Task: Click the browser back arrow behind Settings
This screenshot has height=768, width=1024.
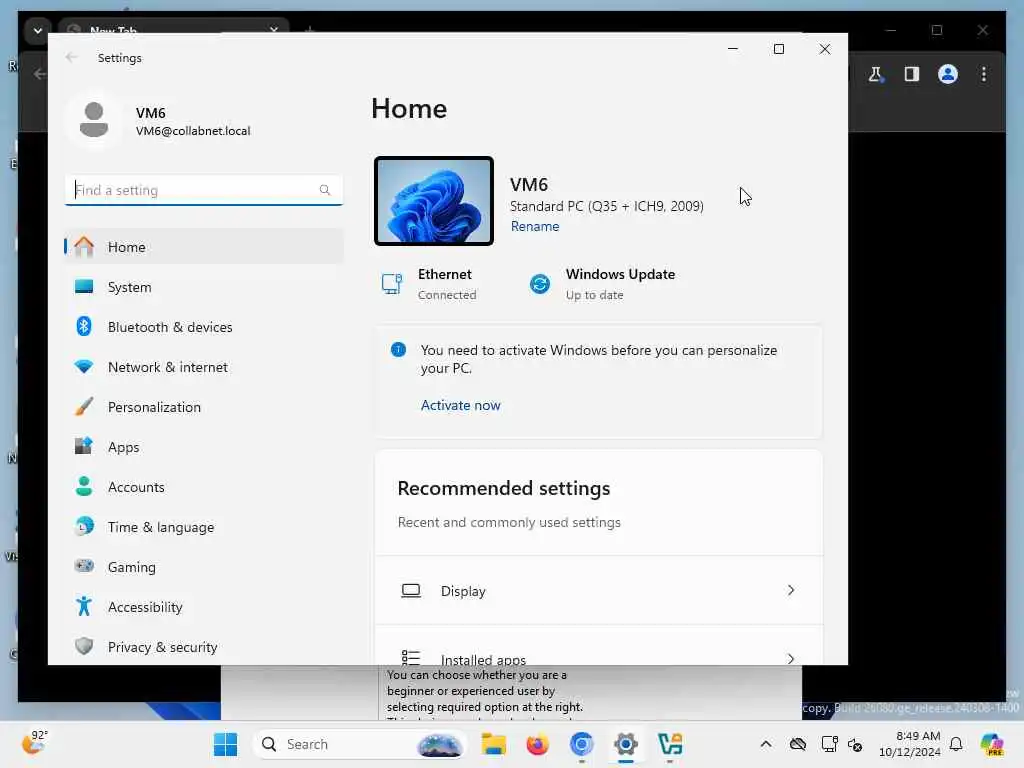Action: 40,74
